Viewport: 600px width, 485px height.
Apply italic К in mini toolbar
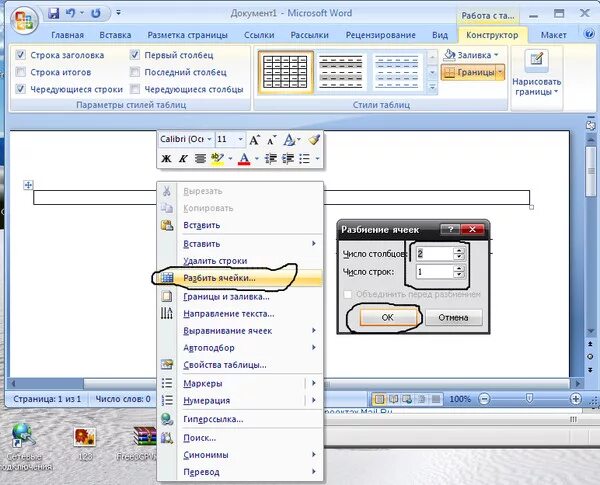[x=183, y=158]
